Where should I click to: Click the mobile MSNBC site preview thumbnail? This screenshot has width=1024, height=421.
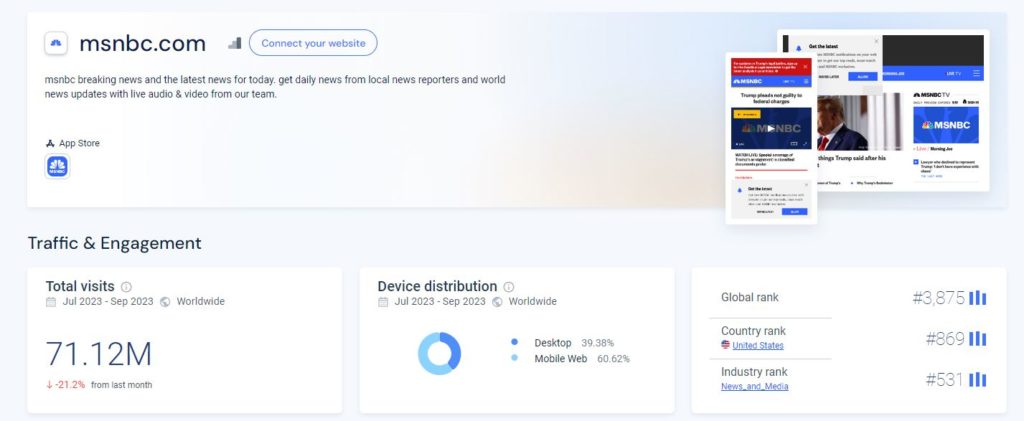point(771,138)
